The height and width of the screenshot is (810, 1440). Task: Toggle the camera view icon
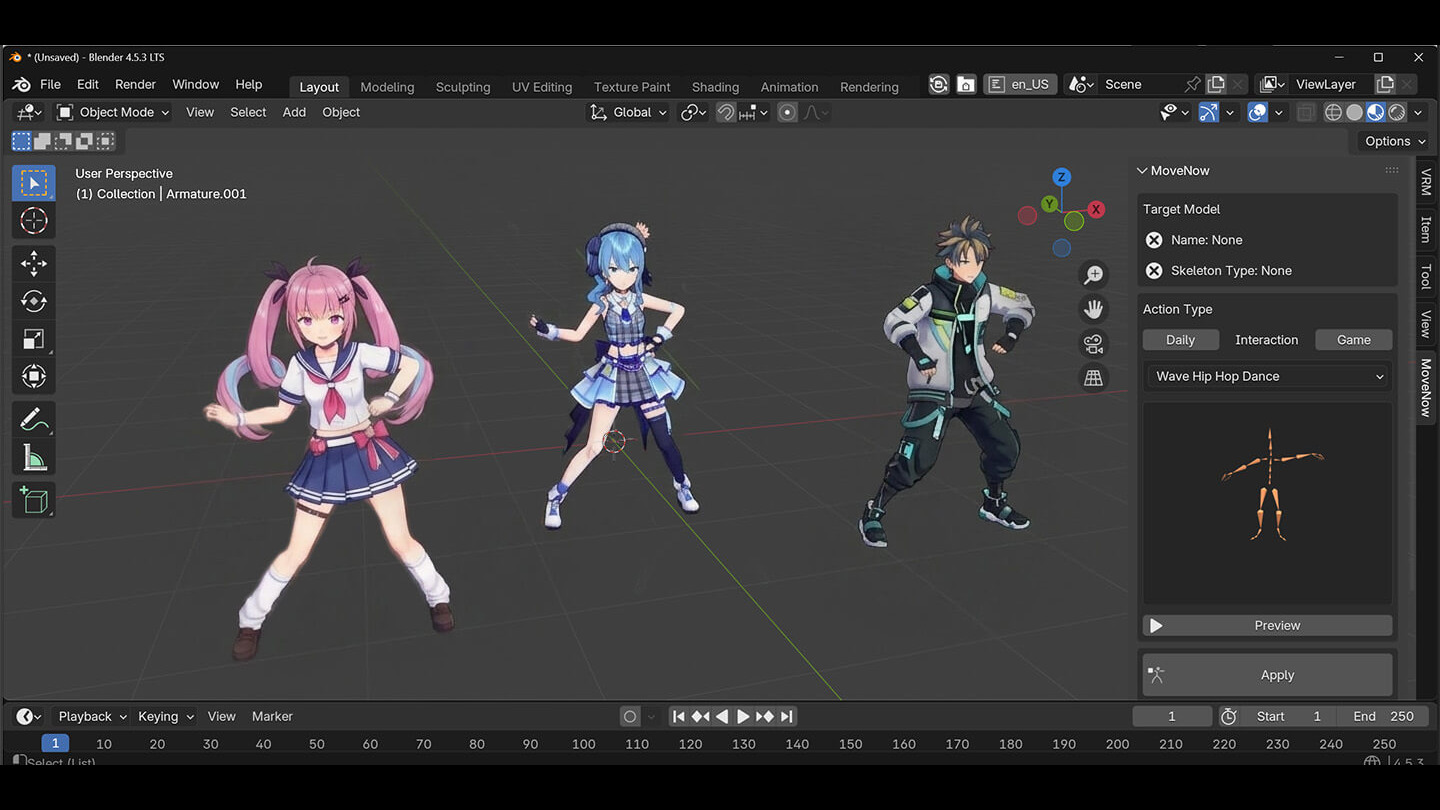[1093, 344]
